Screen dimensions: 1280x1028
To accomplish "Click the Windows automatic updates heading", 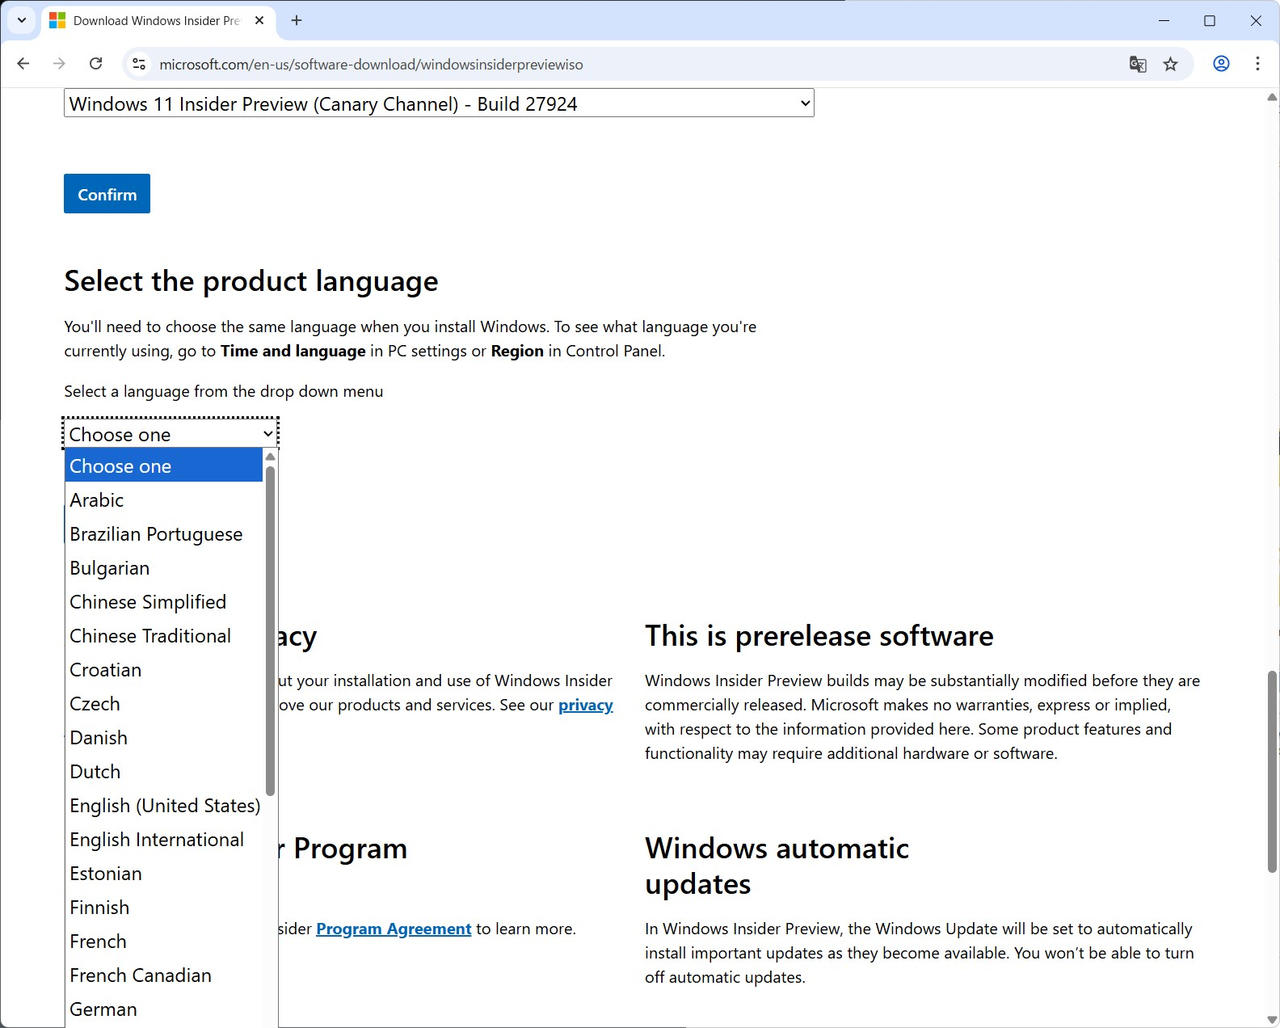I will click(x=777, y=866).
